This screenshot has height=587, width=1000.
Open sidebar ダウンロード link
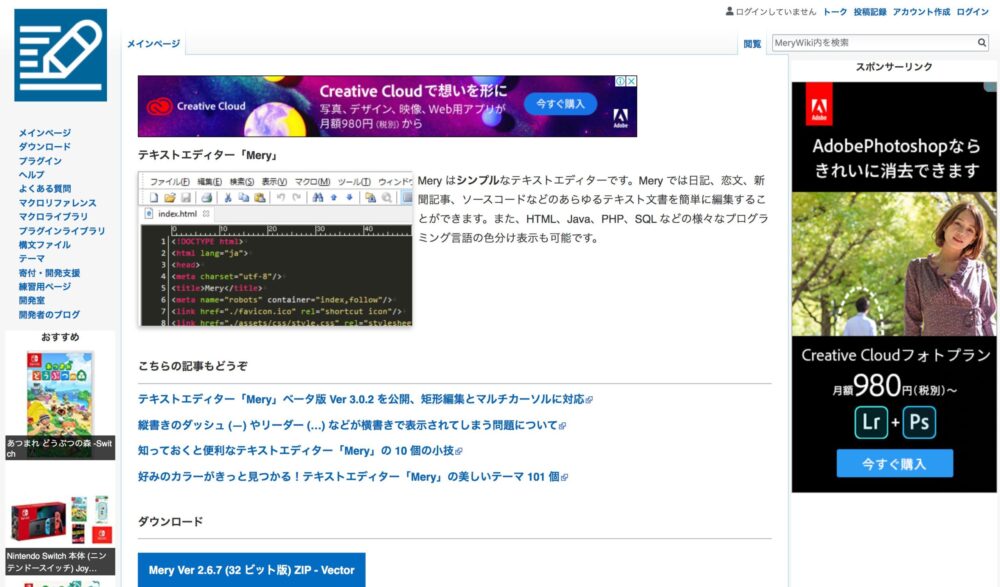coord(45,147)
